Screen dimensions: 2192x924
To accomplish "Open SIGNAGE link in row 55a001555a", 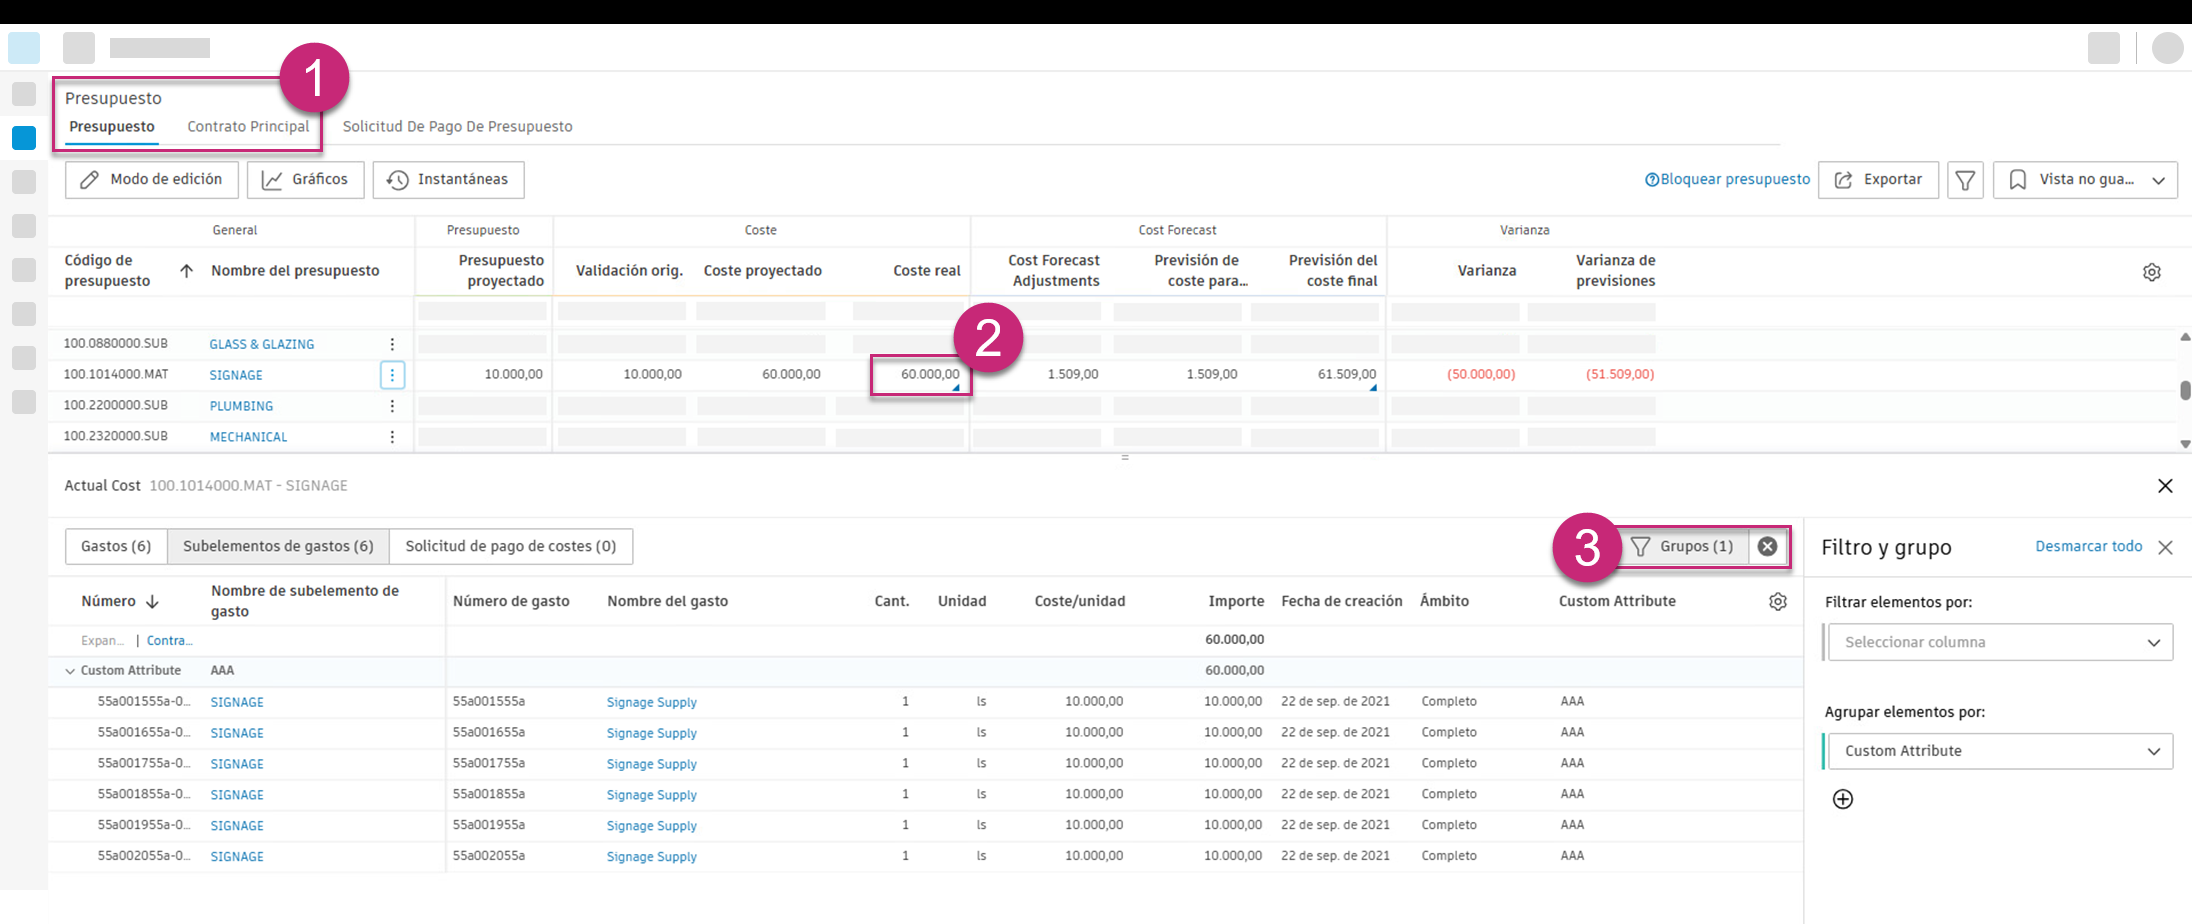I will [x=237, y=703].
